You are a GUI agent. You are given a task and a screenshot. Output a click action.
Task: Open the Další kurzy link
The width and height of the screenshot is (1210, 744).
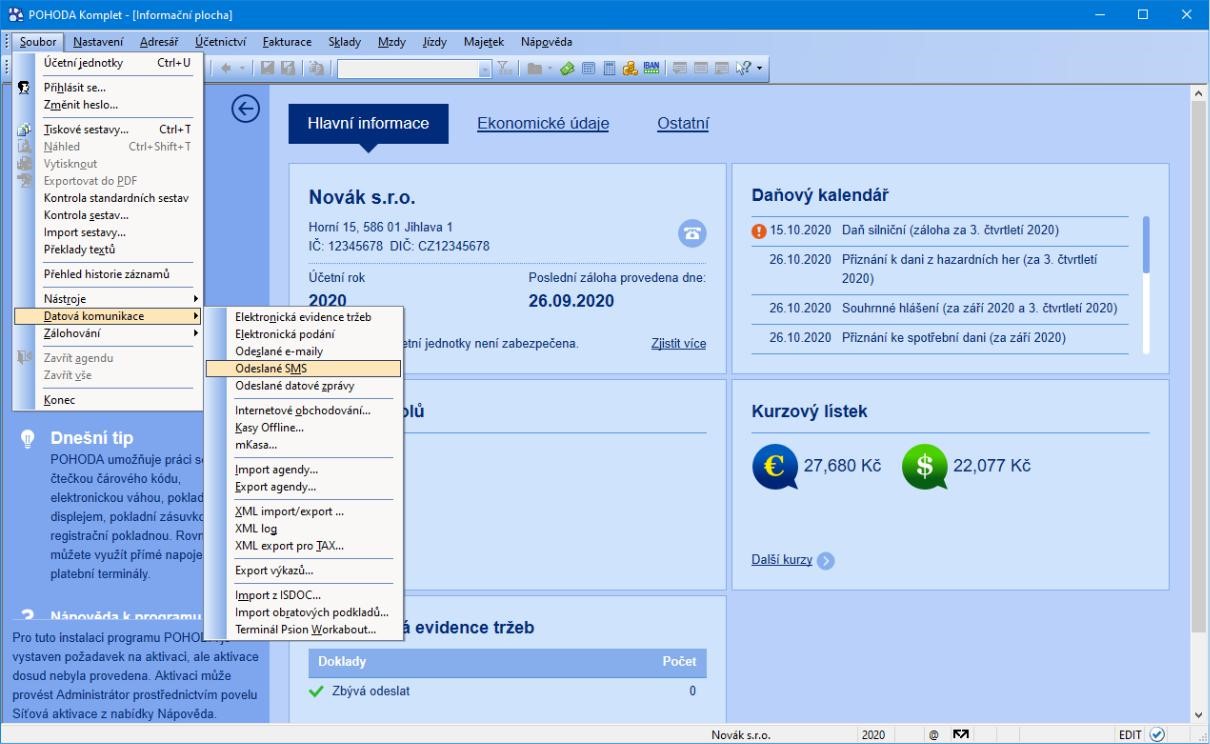782,560
